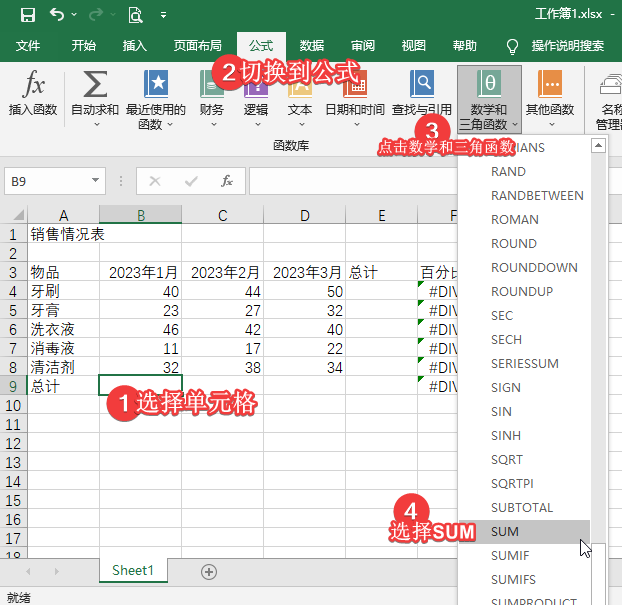Expand the Undo history dropdown arrow
The height and width of the screenshot is (605, 622).
click(x=74, y=15)
